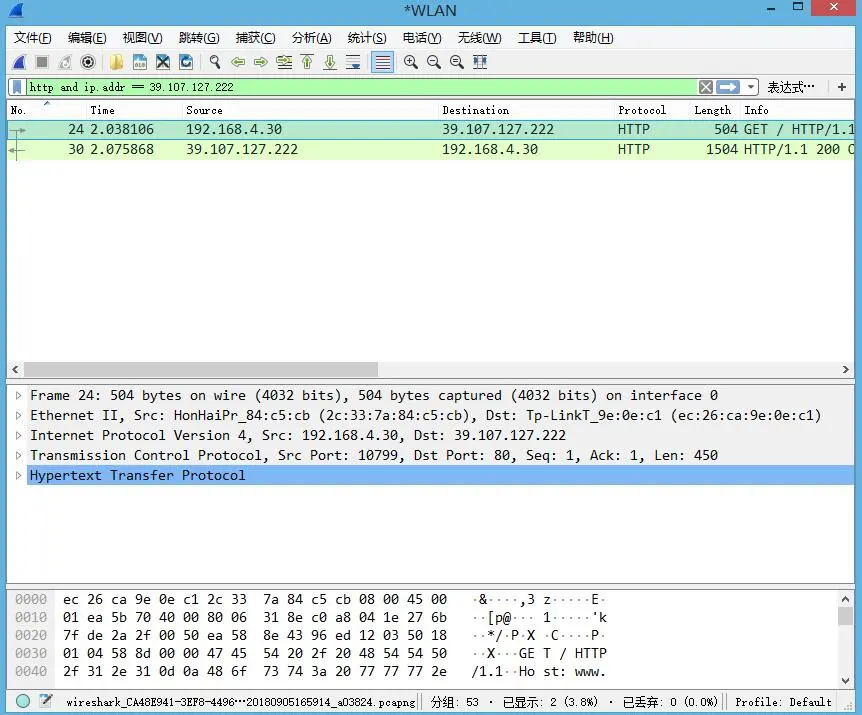
Task: Open 文件(F) menu
Action: click(x=32, y=38)
